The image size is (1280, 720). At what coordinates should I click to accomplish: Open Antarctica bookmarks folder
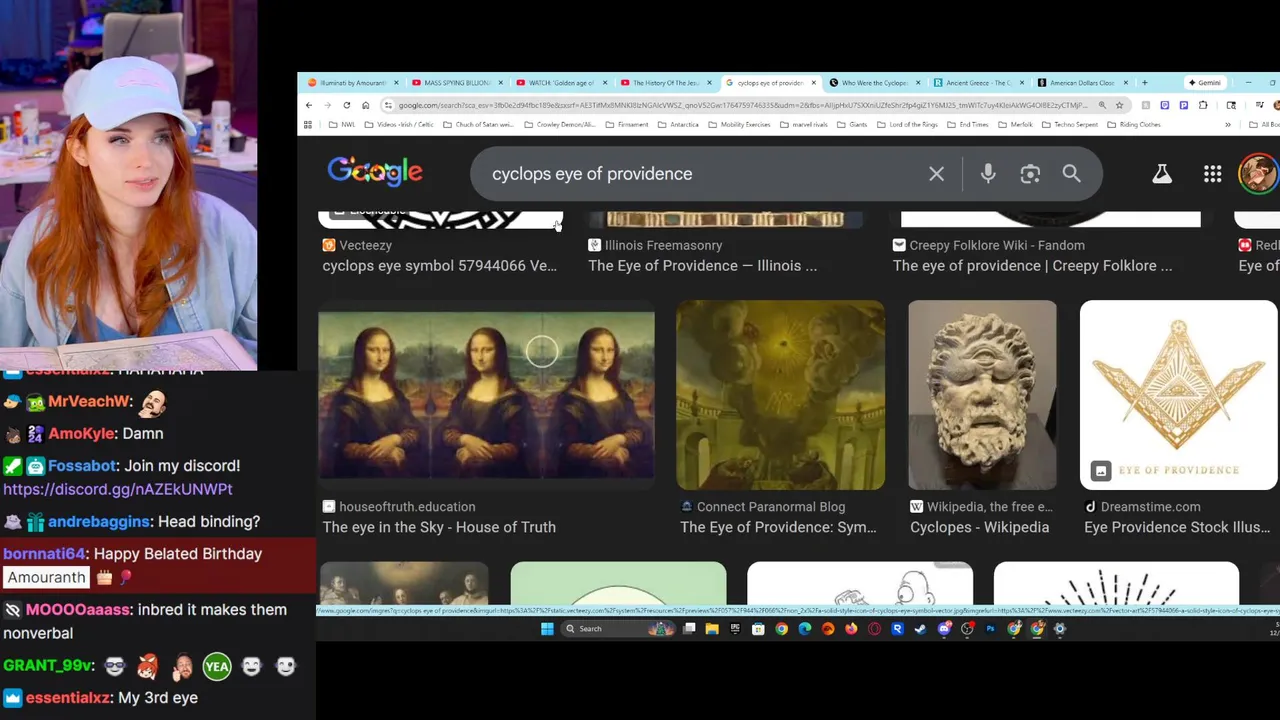(x=678, y=125)
